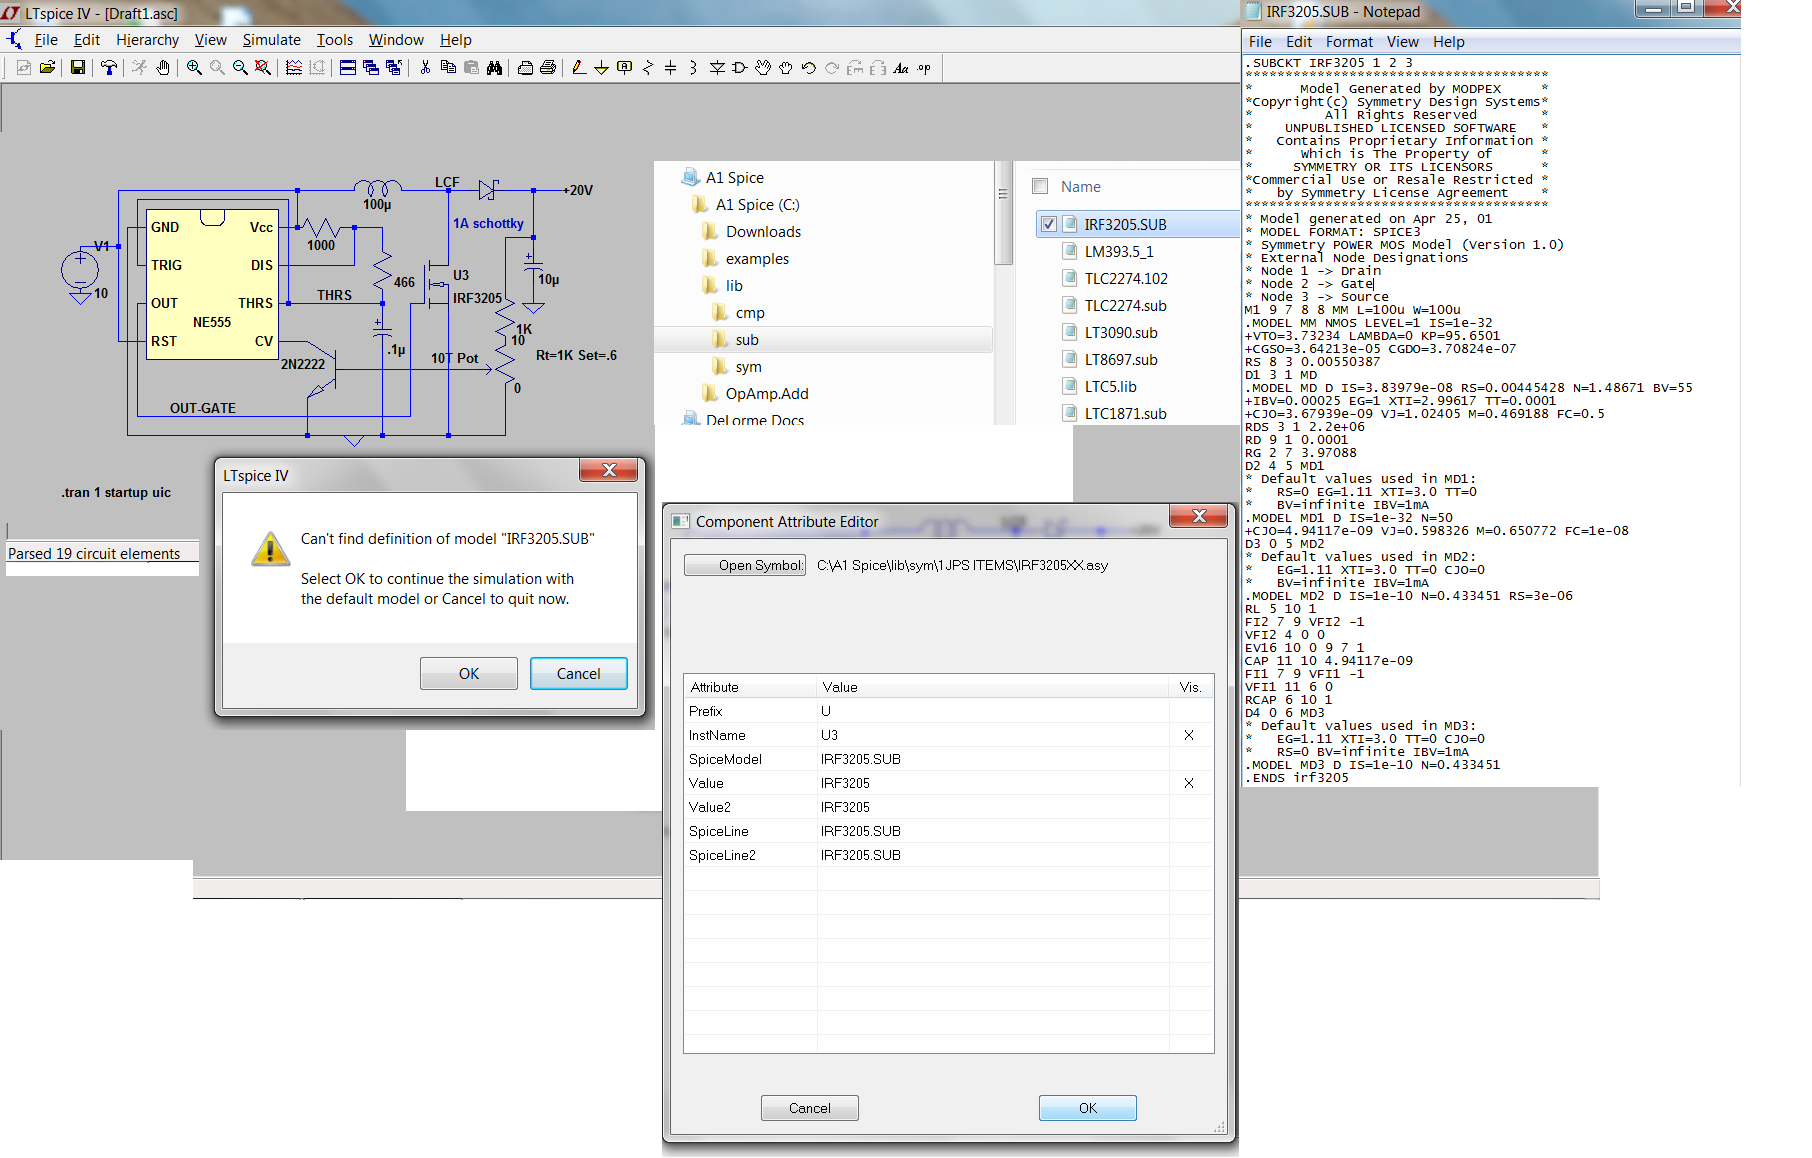Open the Tools menu in LTspice
Viewport: 1812px width, 1158px height.
(x=335, y=40)
